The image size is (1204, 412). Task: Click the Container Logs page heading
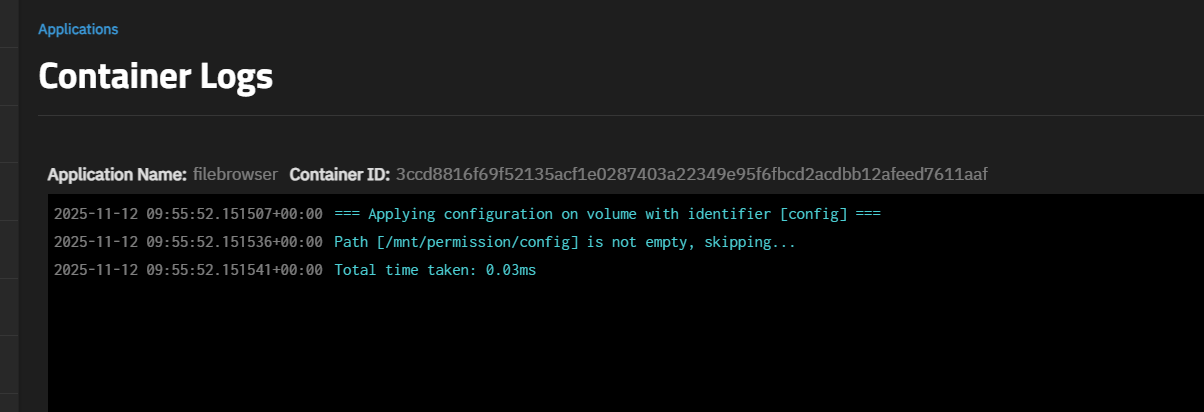pos(155,77)
